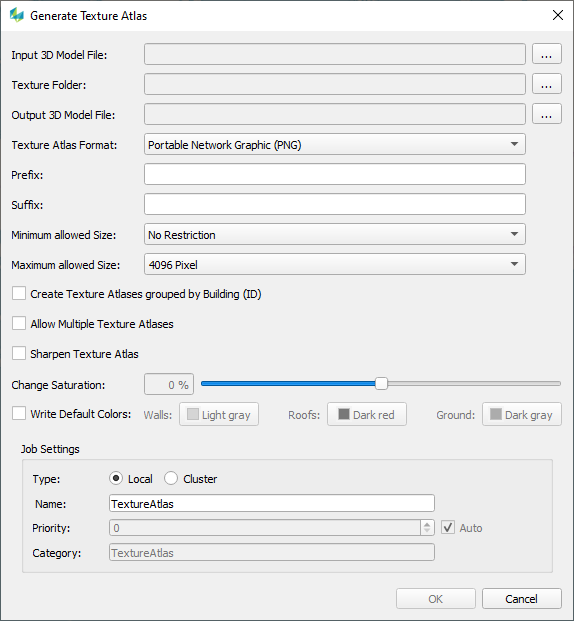The width and height of the screenshot is (574, 621).
Task: Open Walls Light gray color picker
Action: point(219,414)
